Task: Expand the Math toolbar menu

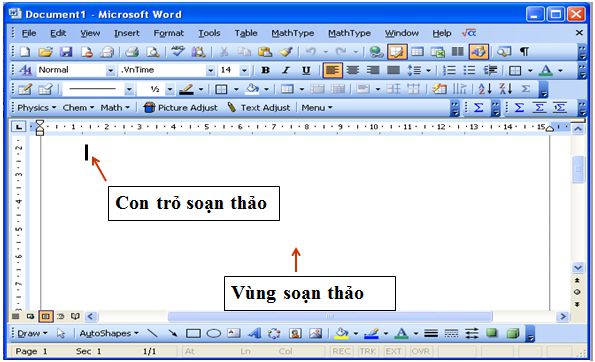Action: coord(115,108)
